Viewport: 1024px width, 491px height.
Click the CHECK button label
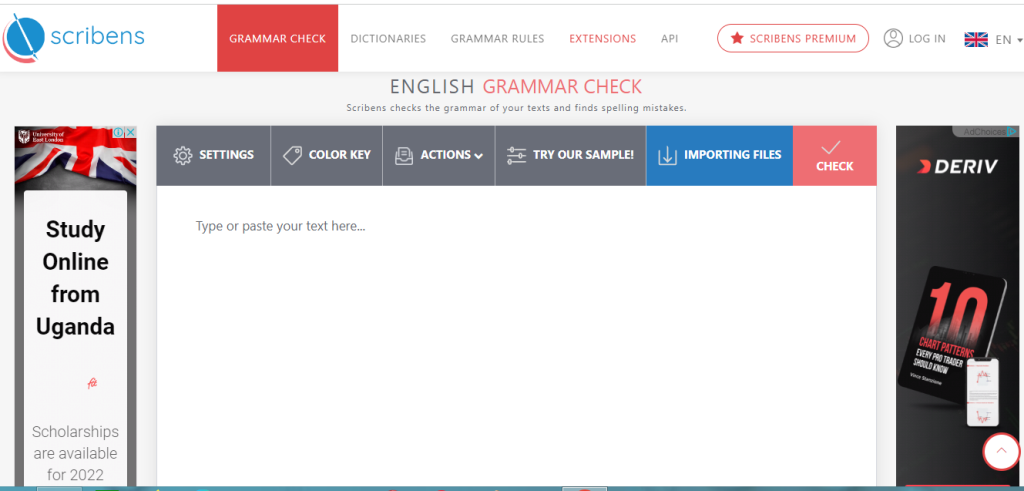pos(835,166)
